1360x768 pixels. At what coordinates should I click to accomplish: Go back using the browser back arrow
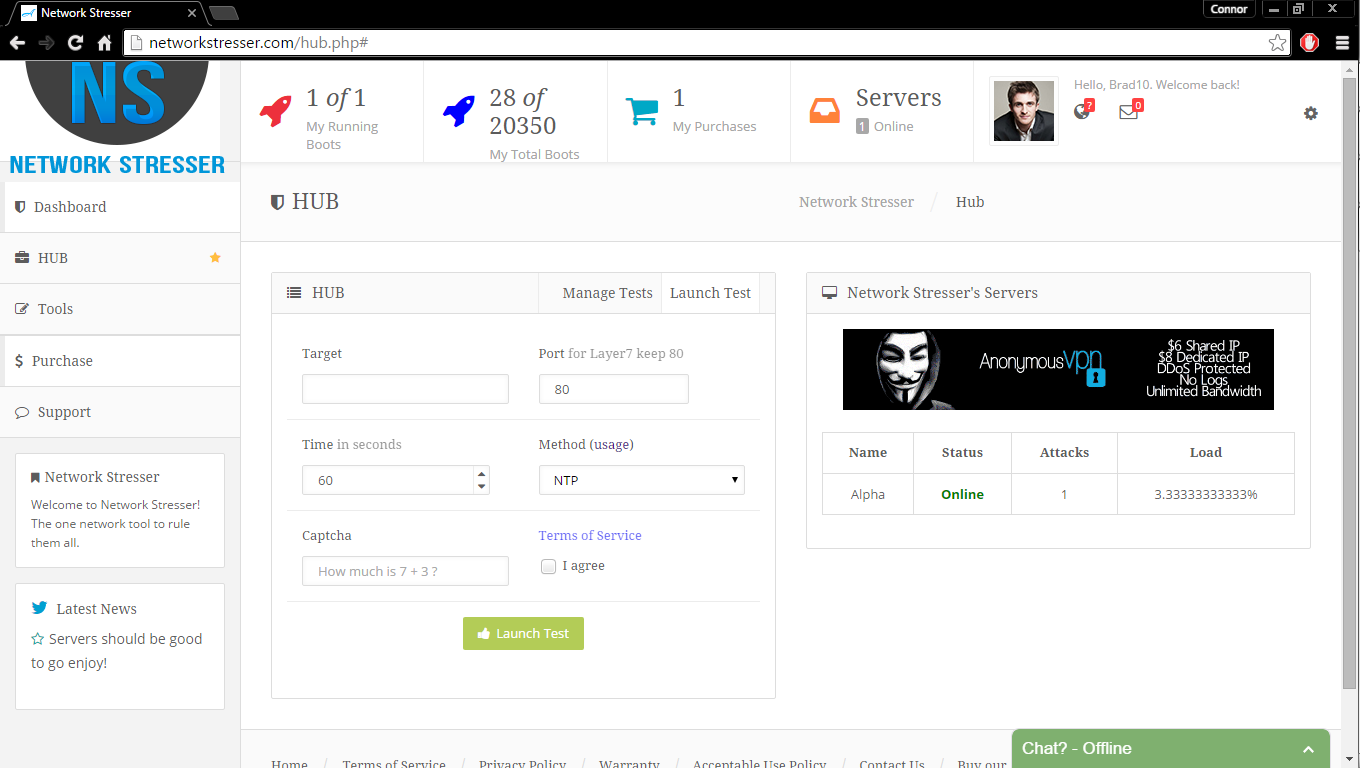(17, 43)
